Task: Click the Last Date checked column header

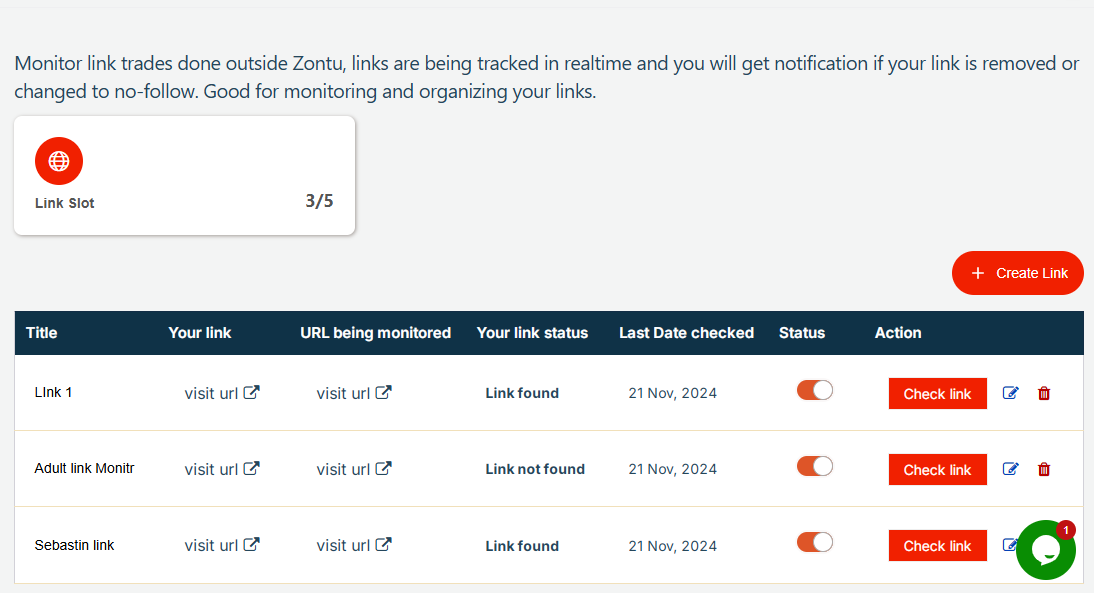Action: (x=686, y=333)
